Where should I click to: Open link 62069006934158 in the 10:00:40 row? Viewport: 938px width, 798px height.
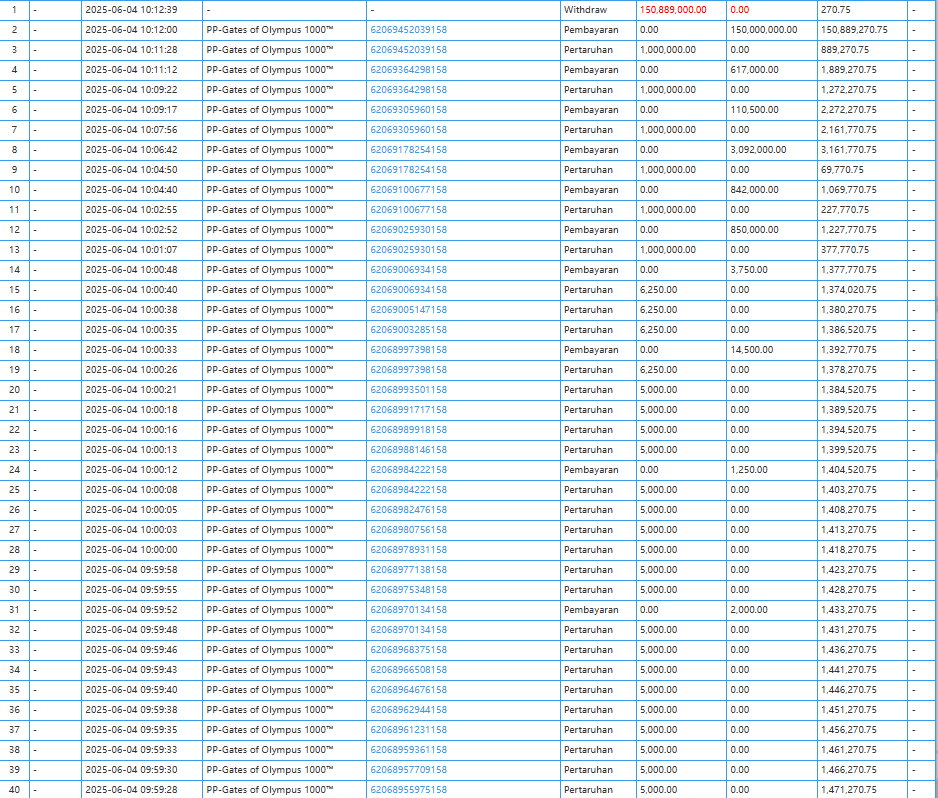click(x=409, y=290)
